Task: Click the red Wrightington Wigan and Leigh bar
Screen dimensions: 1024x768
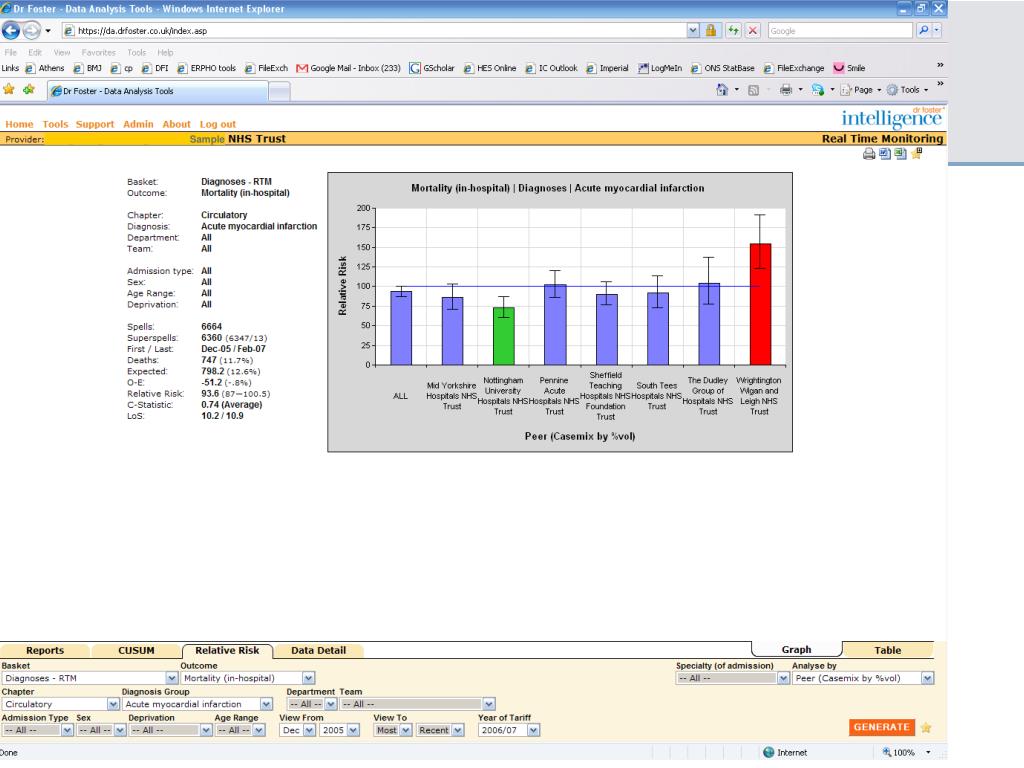Action: pos(760,304)
